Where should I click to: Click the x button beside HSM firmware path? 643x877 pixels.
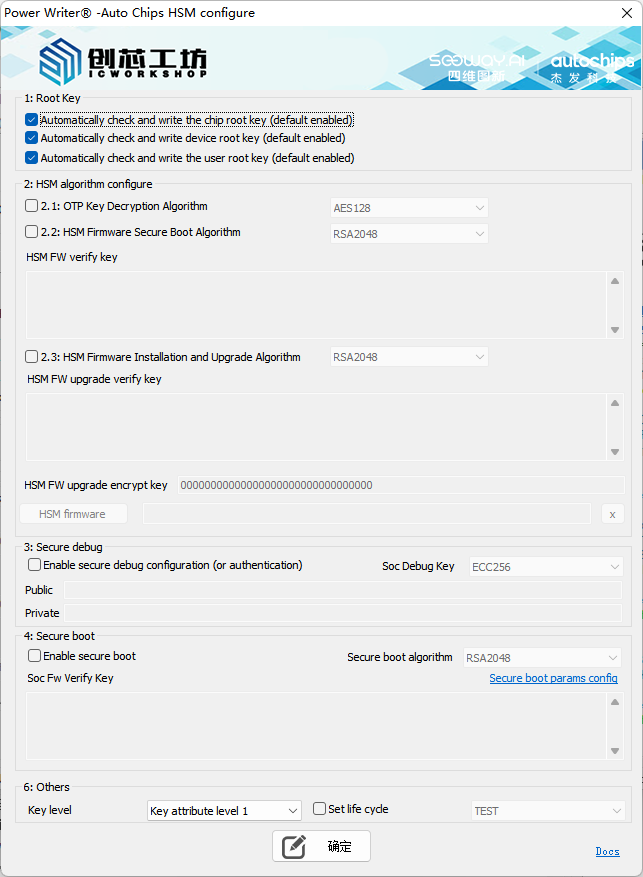pos(612,514)
